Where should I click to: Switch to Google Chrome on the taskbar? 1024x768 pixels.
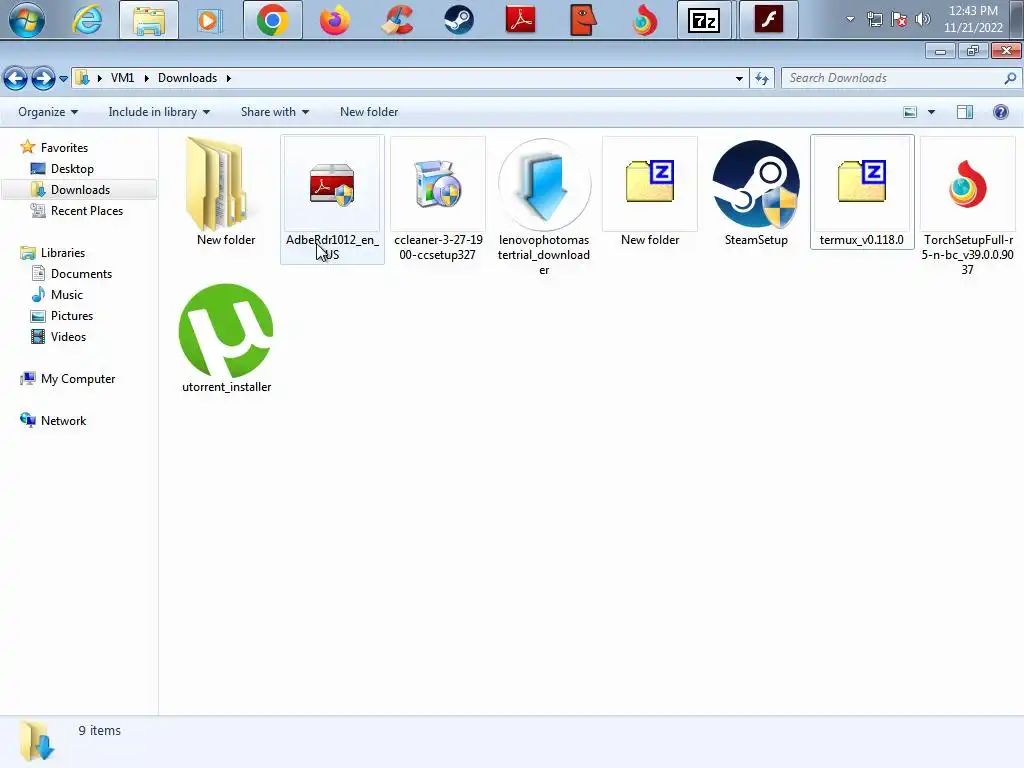point(273,20)
